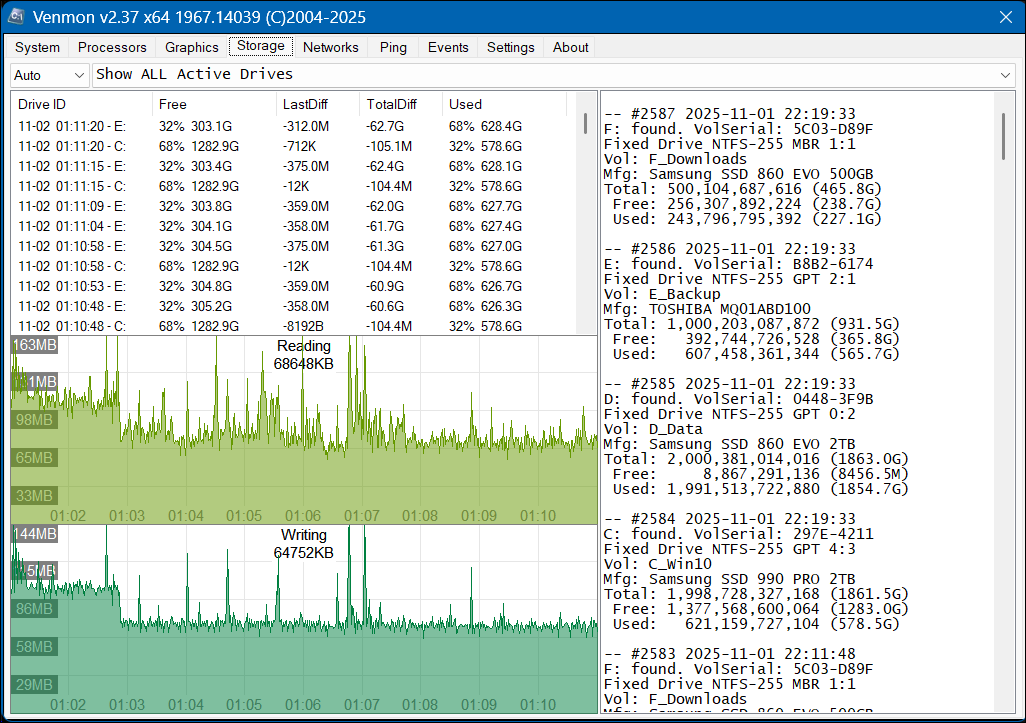
Task: View the Graphics tab
Action: [x=191, y=47]
